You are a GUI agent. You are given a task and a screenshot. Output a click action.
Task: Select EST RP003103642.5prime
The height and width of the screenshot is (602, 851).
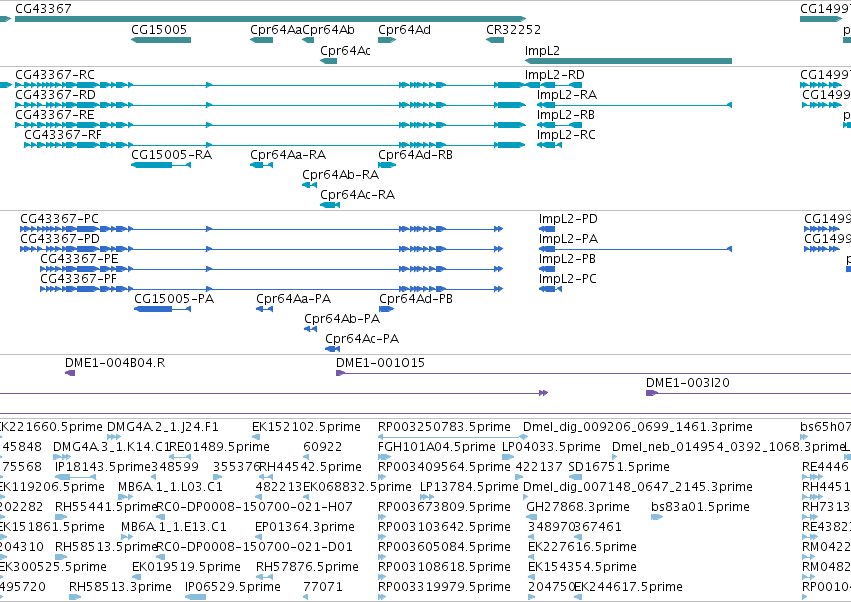[x=444, y=527]
